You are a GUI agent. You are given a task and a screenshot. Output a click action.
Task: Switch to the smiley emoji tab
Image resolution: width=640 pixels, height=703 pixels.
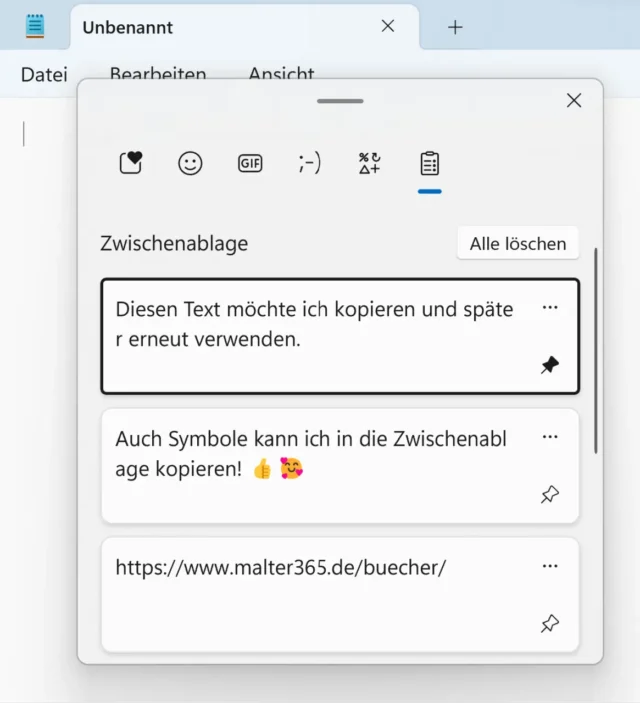tap(190, 163)
